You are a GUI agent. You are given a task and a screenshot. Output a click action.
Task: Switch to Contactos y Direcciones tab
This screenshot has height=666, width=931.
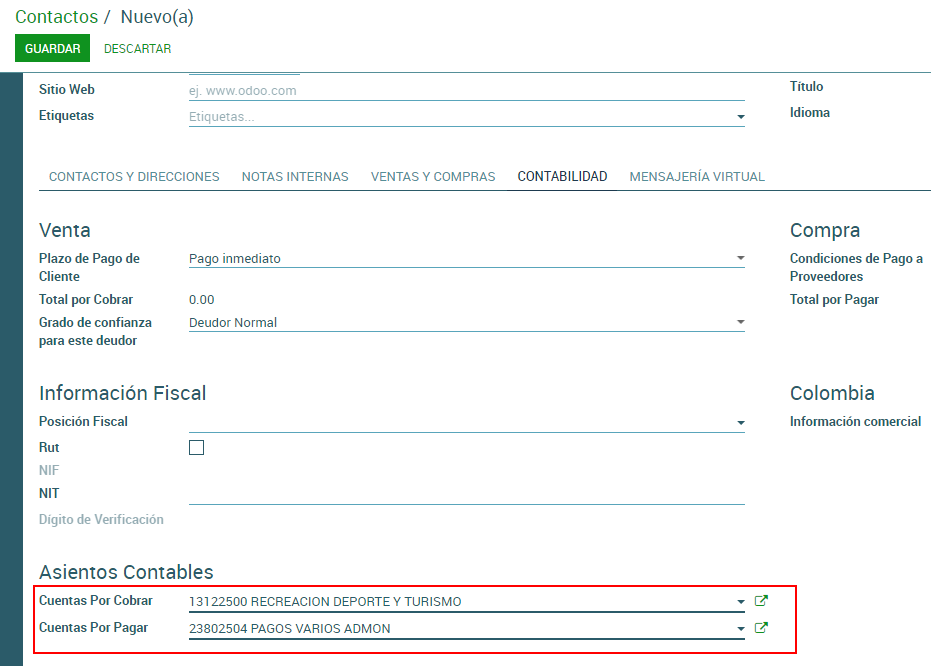point(134,177)
